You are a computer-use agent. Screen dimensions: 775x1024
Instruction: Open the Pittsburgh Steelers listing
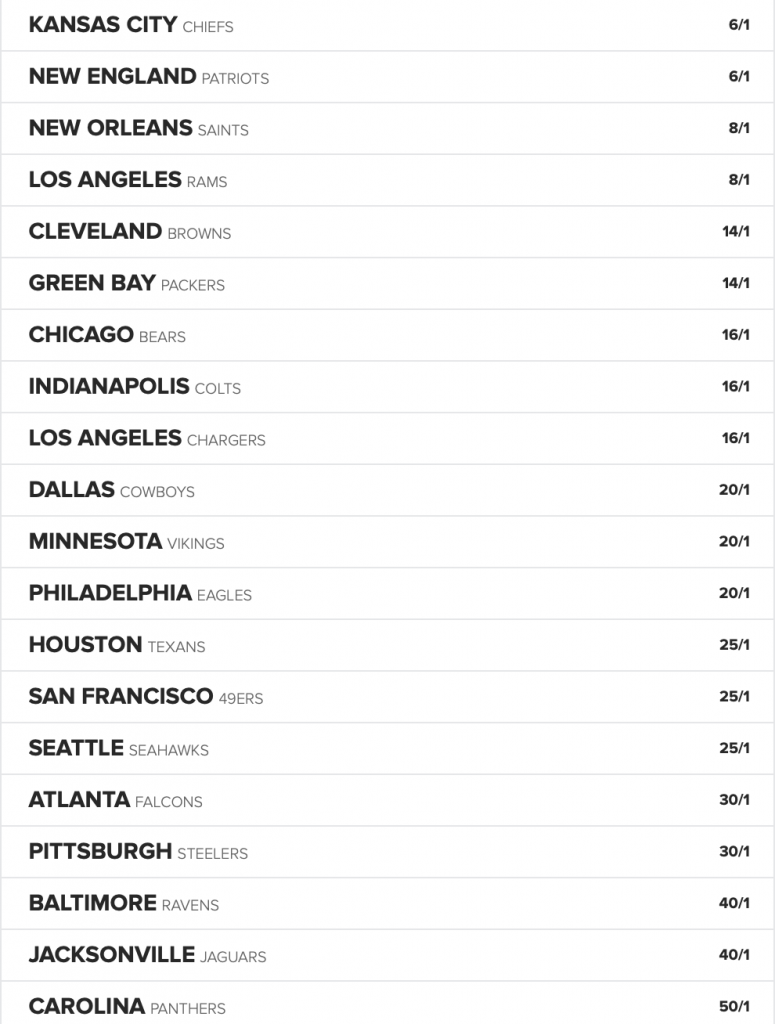[387, 851]
